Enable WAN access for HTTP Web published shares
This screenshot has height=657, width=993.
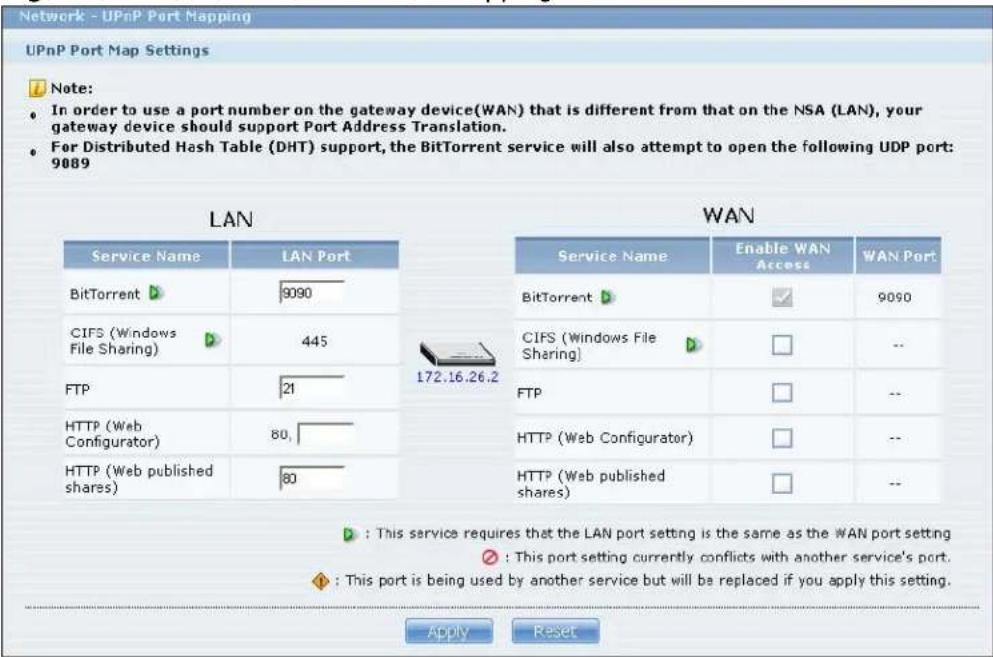click(782, 483)
